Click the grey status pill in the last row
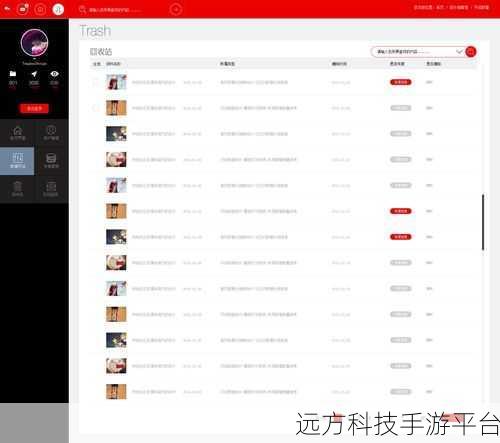Screen dimensions: 500x443 pyautogui.click(x=401, y=392)
